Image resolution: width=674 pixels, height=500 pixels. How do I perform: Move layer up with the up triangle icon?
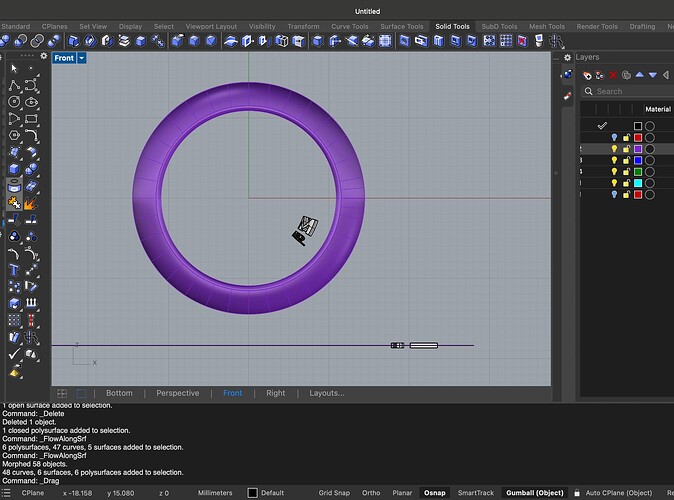(640, 75)
